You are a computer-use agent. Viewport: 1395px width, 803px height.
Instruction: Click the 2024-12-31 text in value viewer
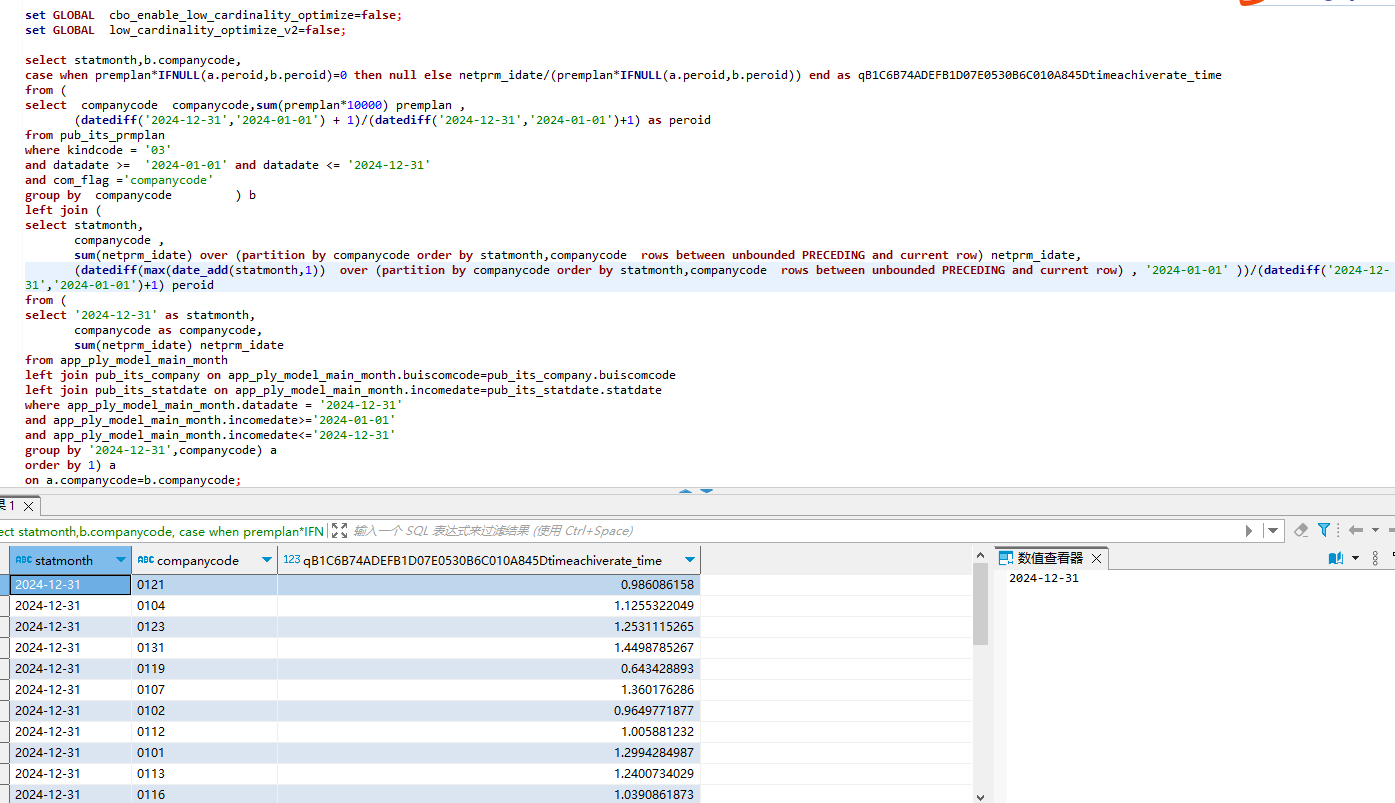(1043, 578)
